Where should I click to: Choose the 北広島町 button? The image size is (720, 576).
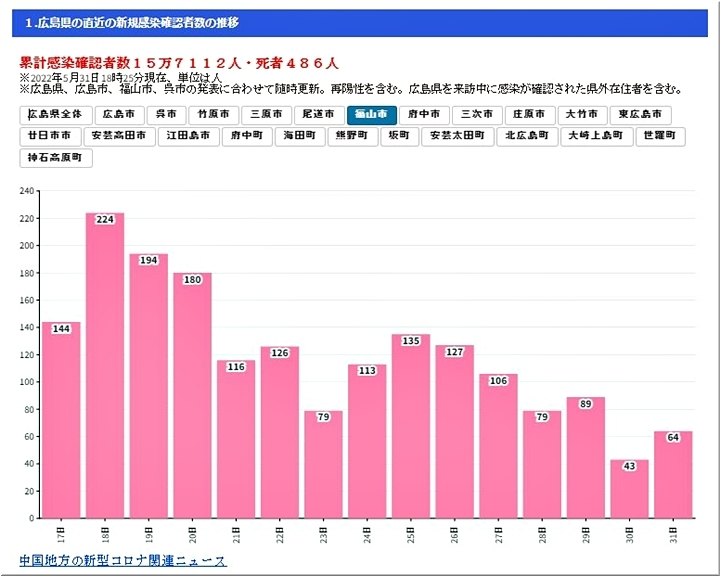[526, 136]
